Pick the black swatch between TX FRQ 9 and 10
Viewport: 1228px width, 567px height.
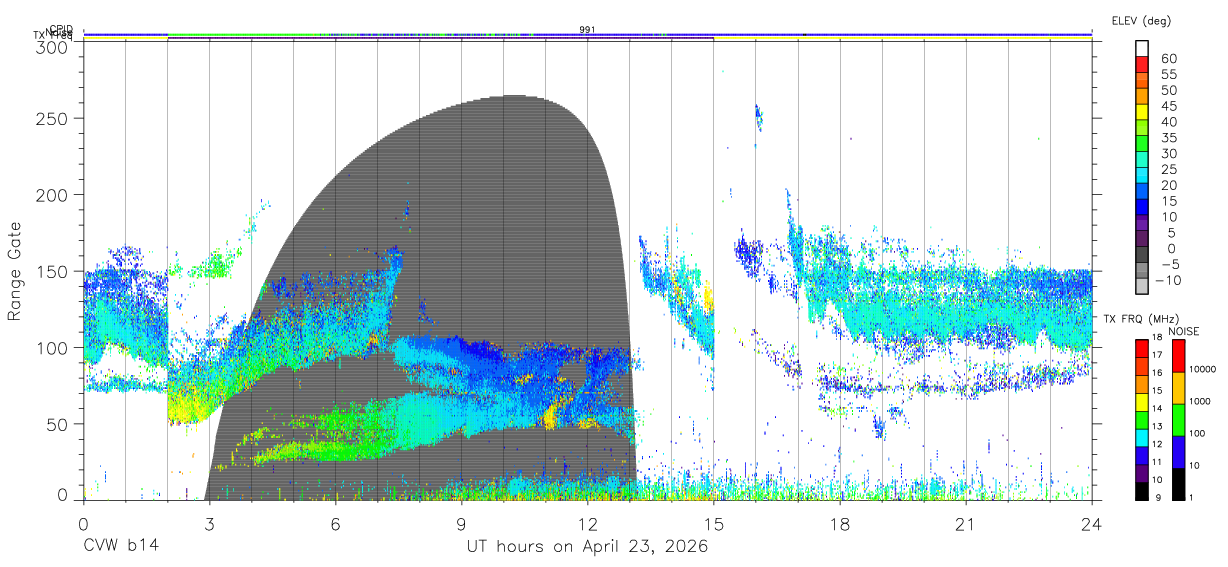[x=1141, y=490]
